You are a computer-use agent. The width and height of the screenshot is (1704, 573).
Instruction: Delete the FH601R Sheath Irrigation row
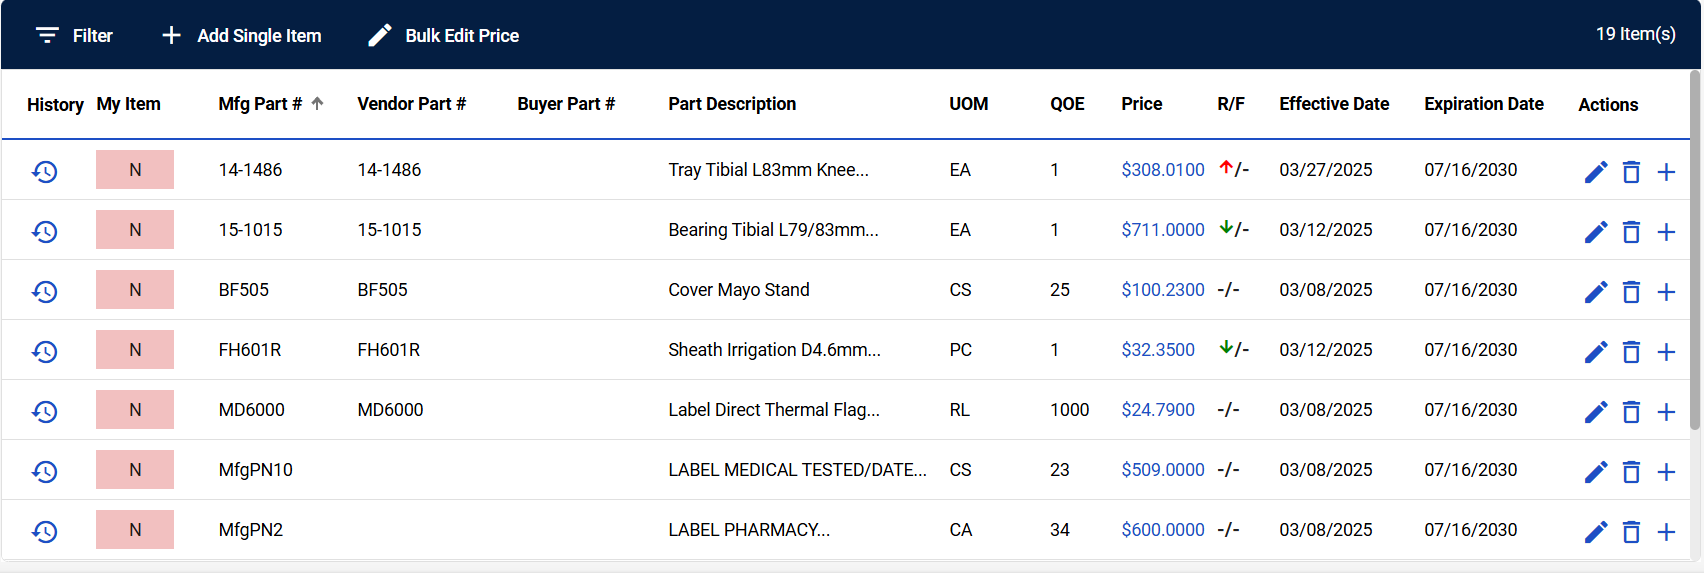click(x=1631, y=352)
